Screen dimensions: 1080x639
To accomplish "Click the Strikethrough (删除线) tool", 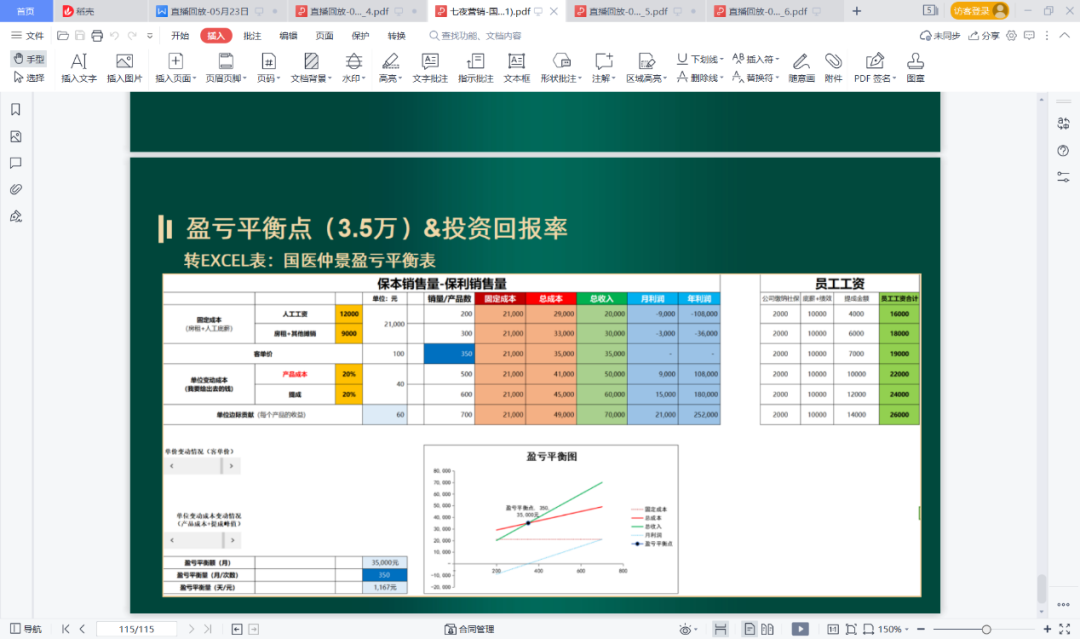I will [700, 78].
